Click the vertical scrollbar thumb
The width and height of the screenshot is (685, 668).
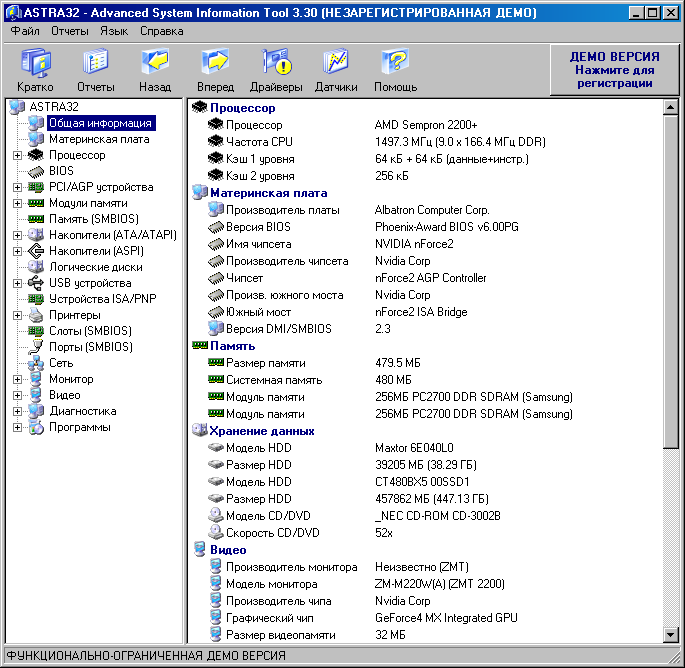coord(671,281)
